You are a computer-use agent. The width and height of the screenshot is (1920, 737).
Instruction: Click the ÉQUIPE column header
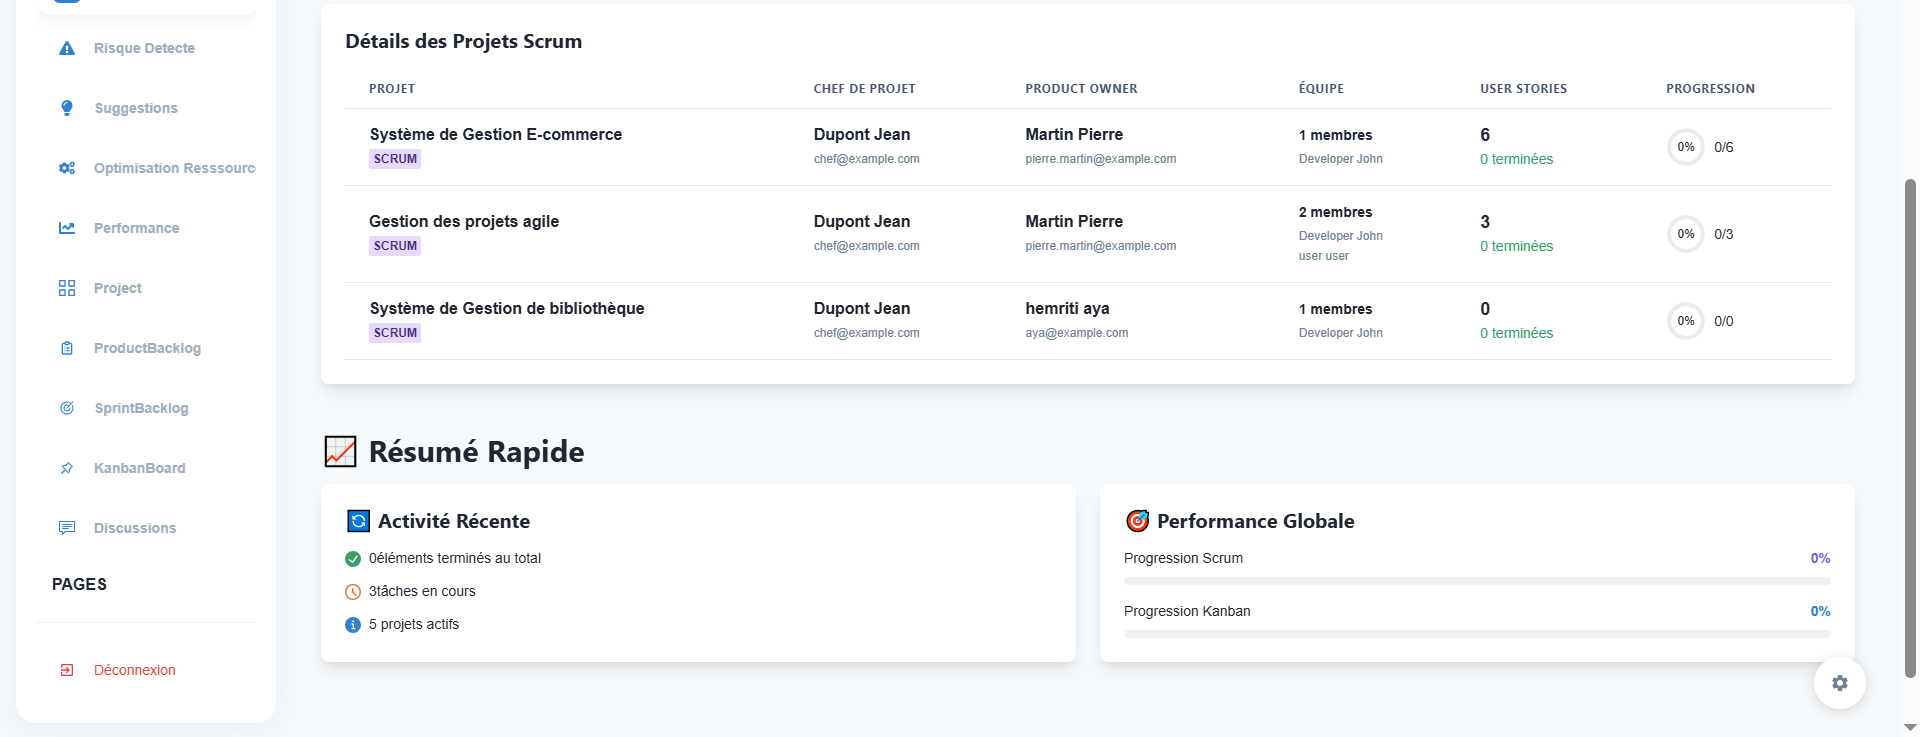point(1321,89)
